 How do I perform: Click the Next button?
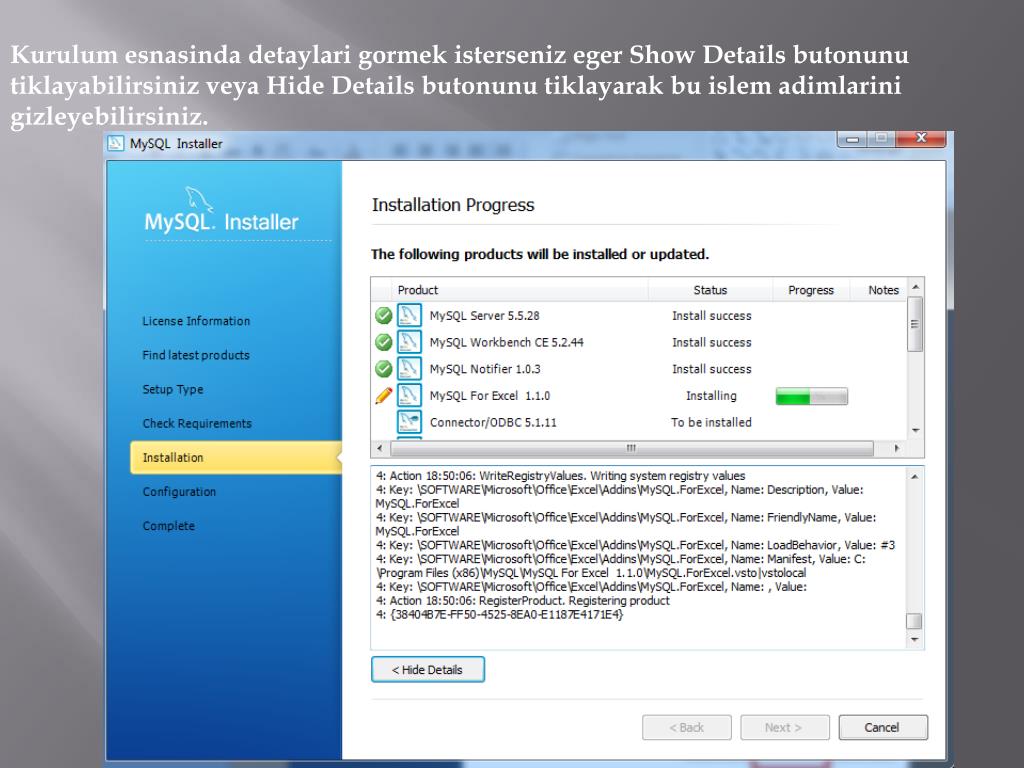pos(784,728)
